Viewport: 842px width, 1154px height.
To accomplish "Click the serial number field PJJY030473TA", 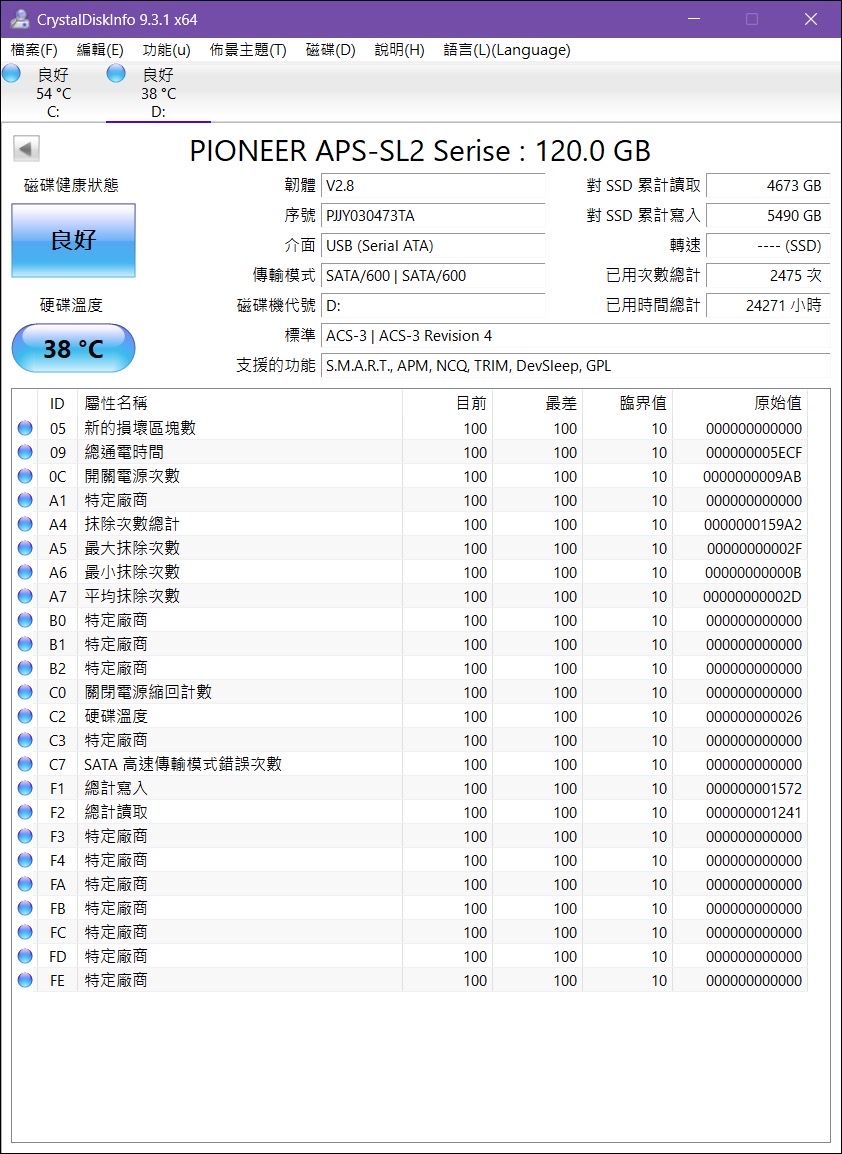I will point(434,216).
